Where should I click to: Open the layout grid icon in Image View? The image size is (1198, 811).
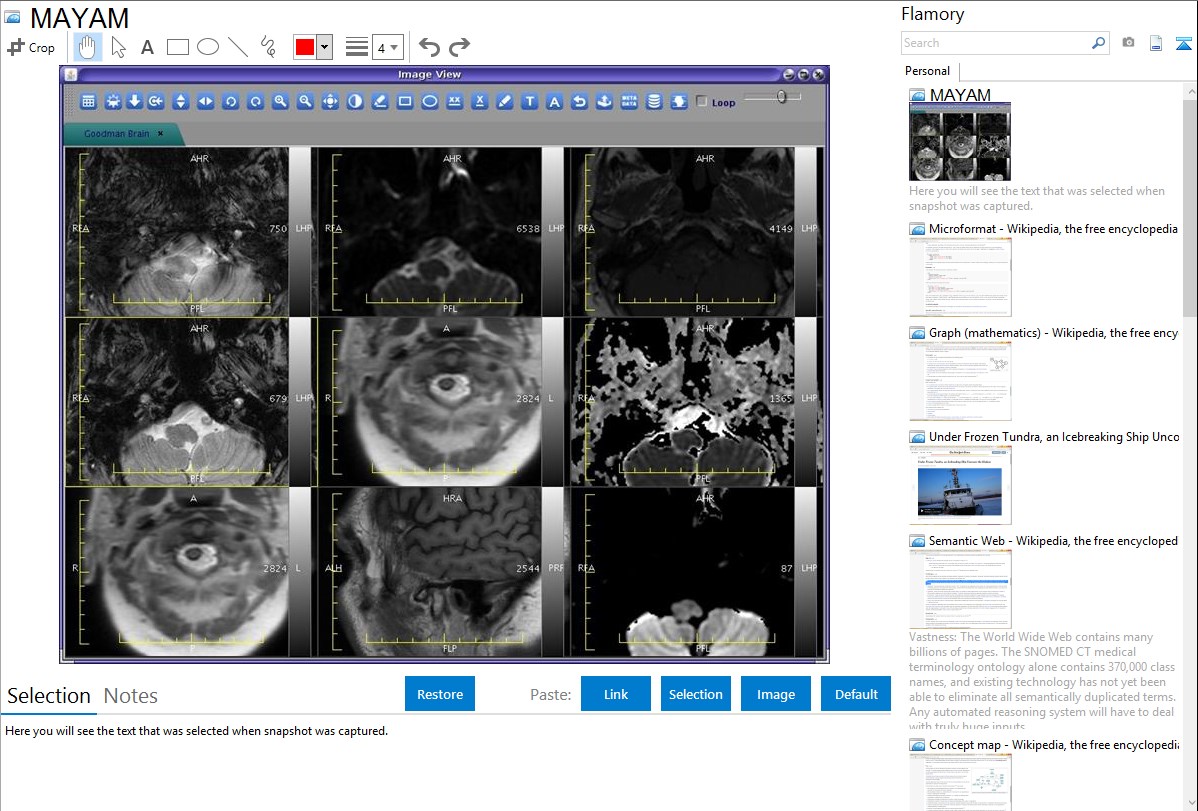pyautogui.click(x=88, y=102)
